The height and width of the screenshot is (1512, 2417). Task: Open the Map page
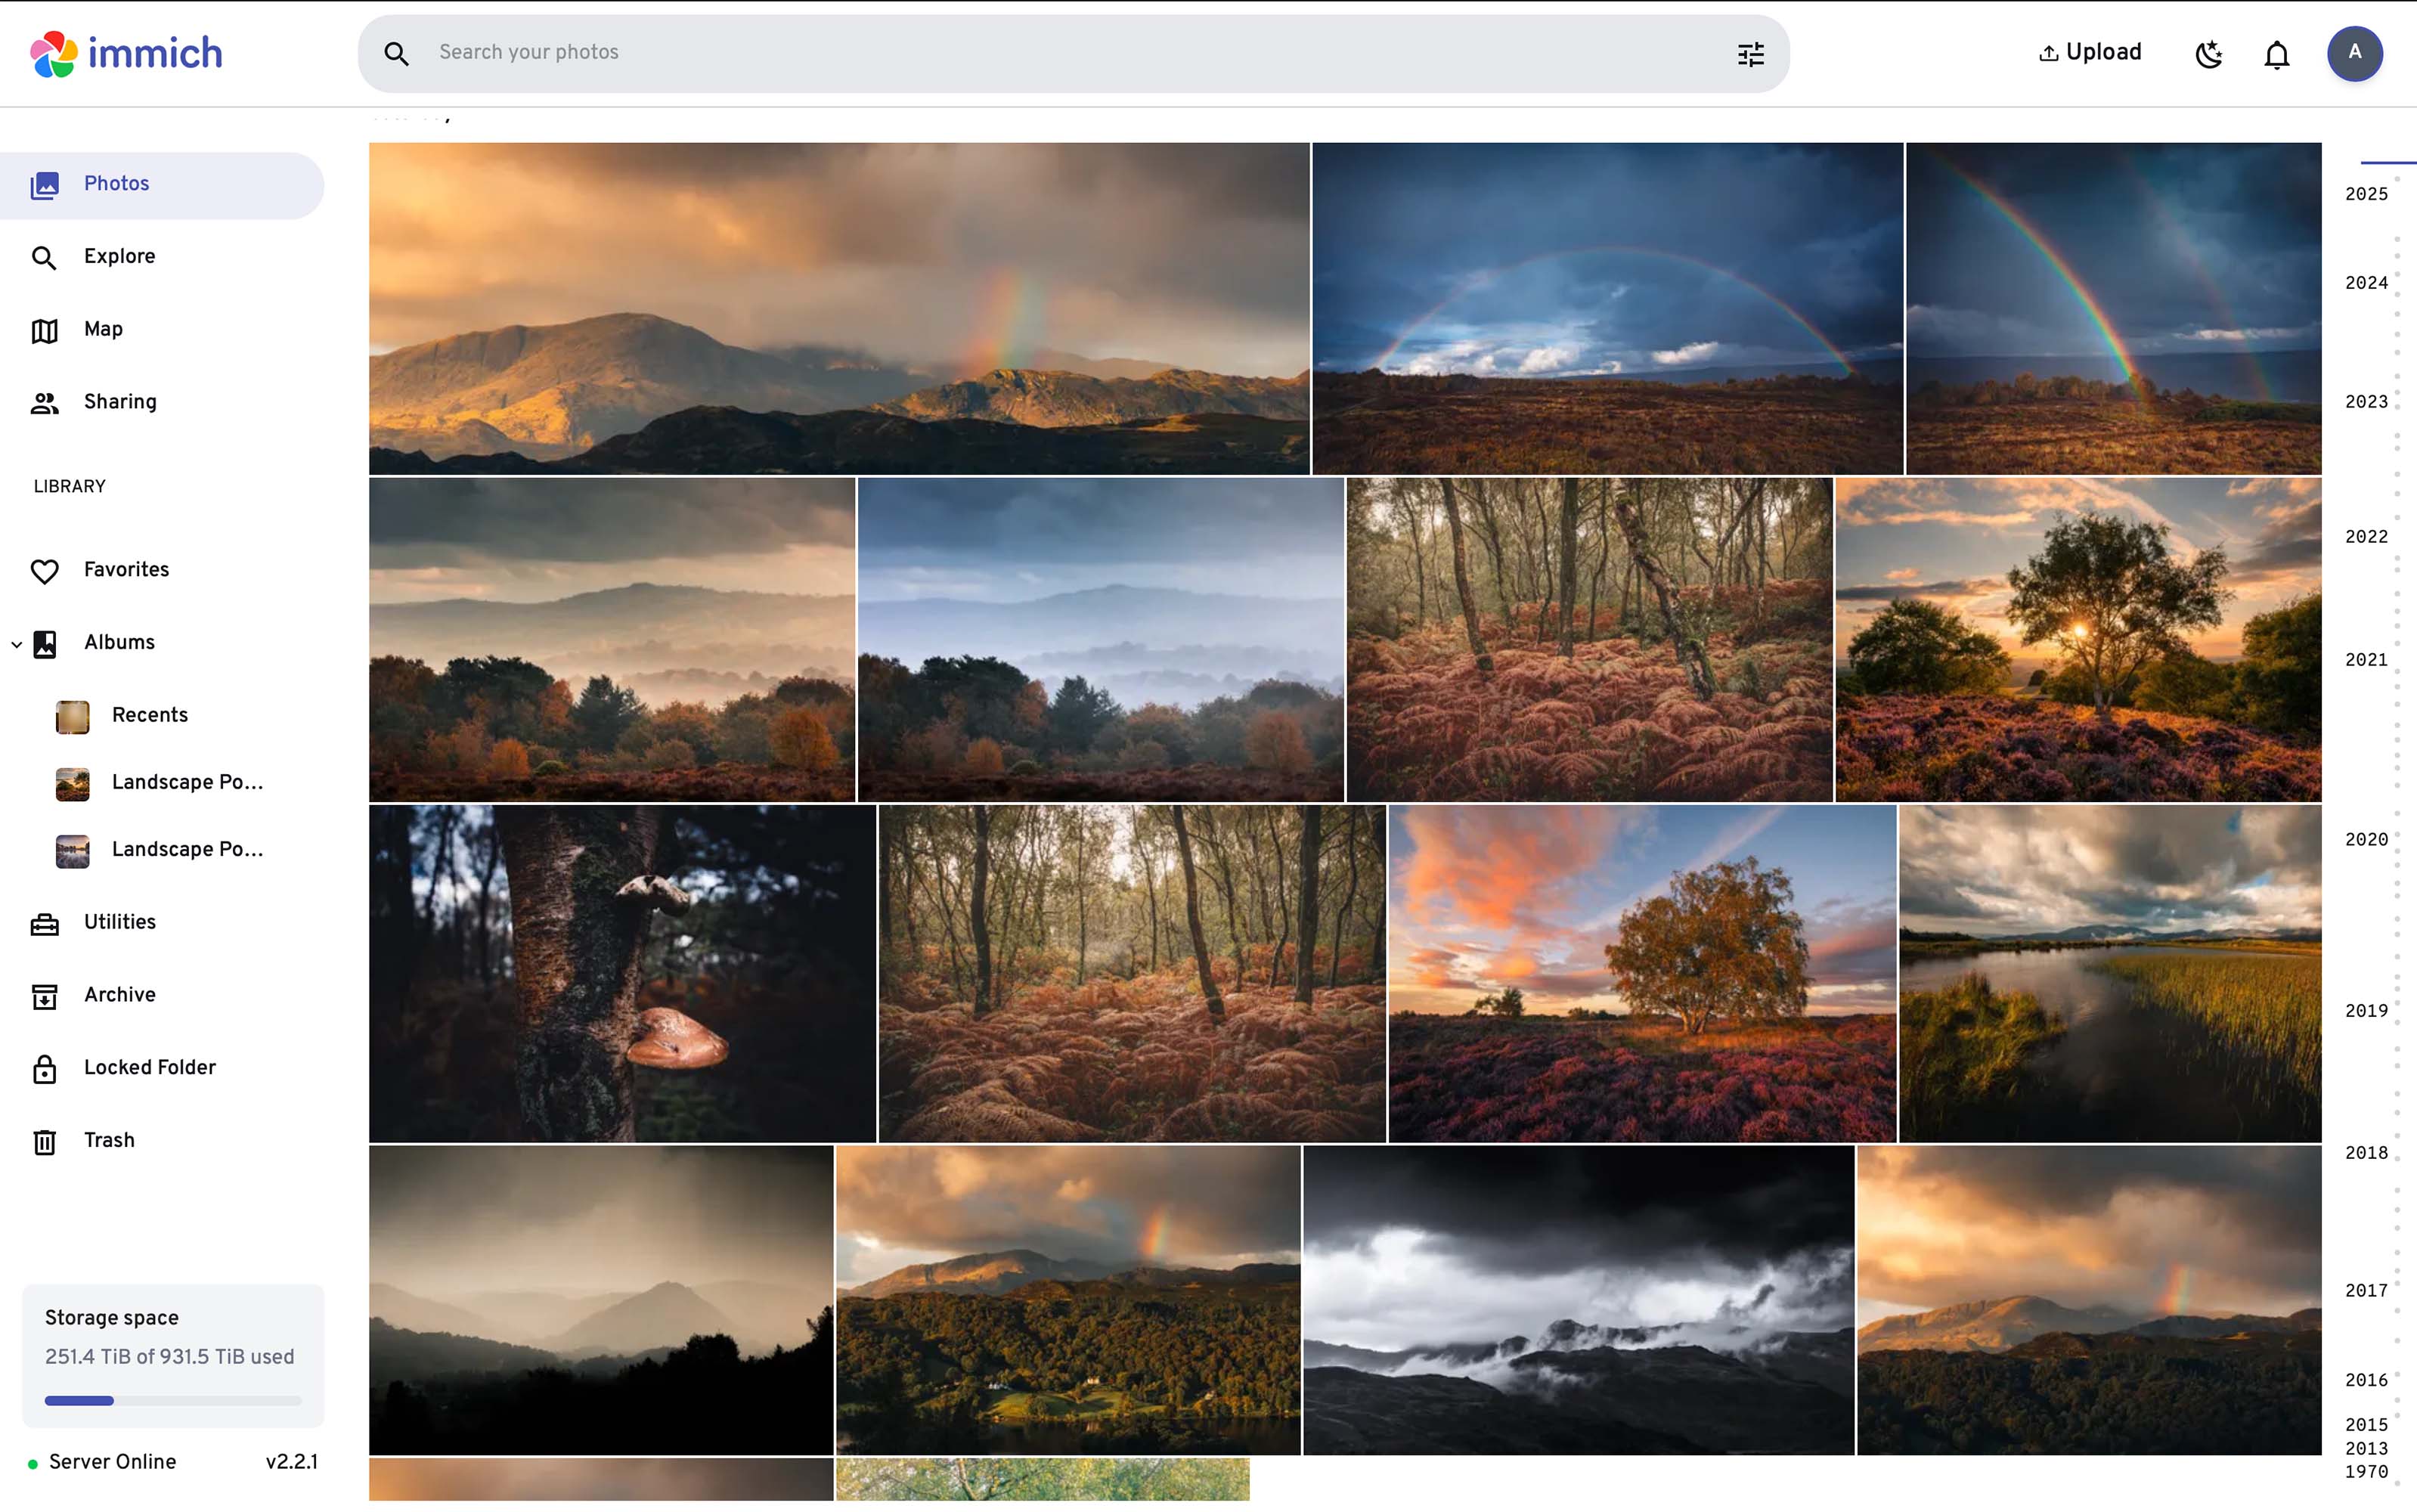pyautogui.click(x=103, y=329)
